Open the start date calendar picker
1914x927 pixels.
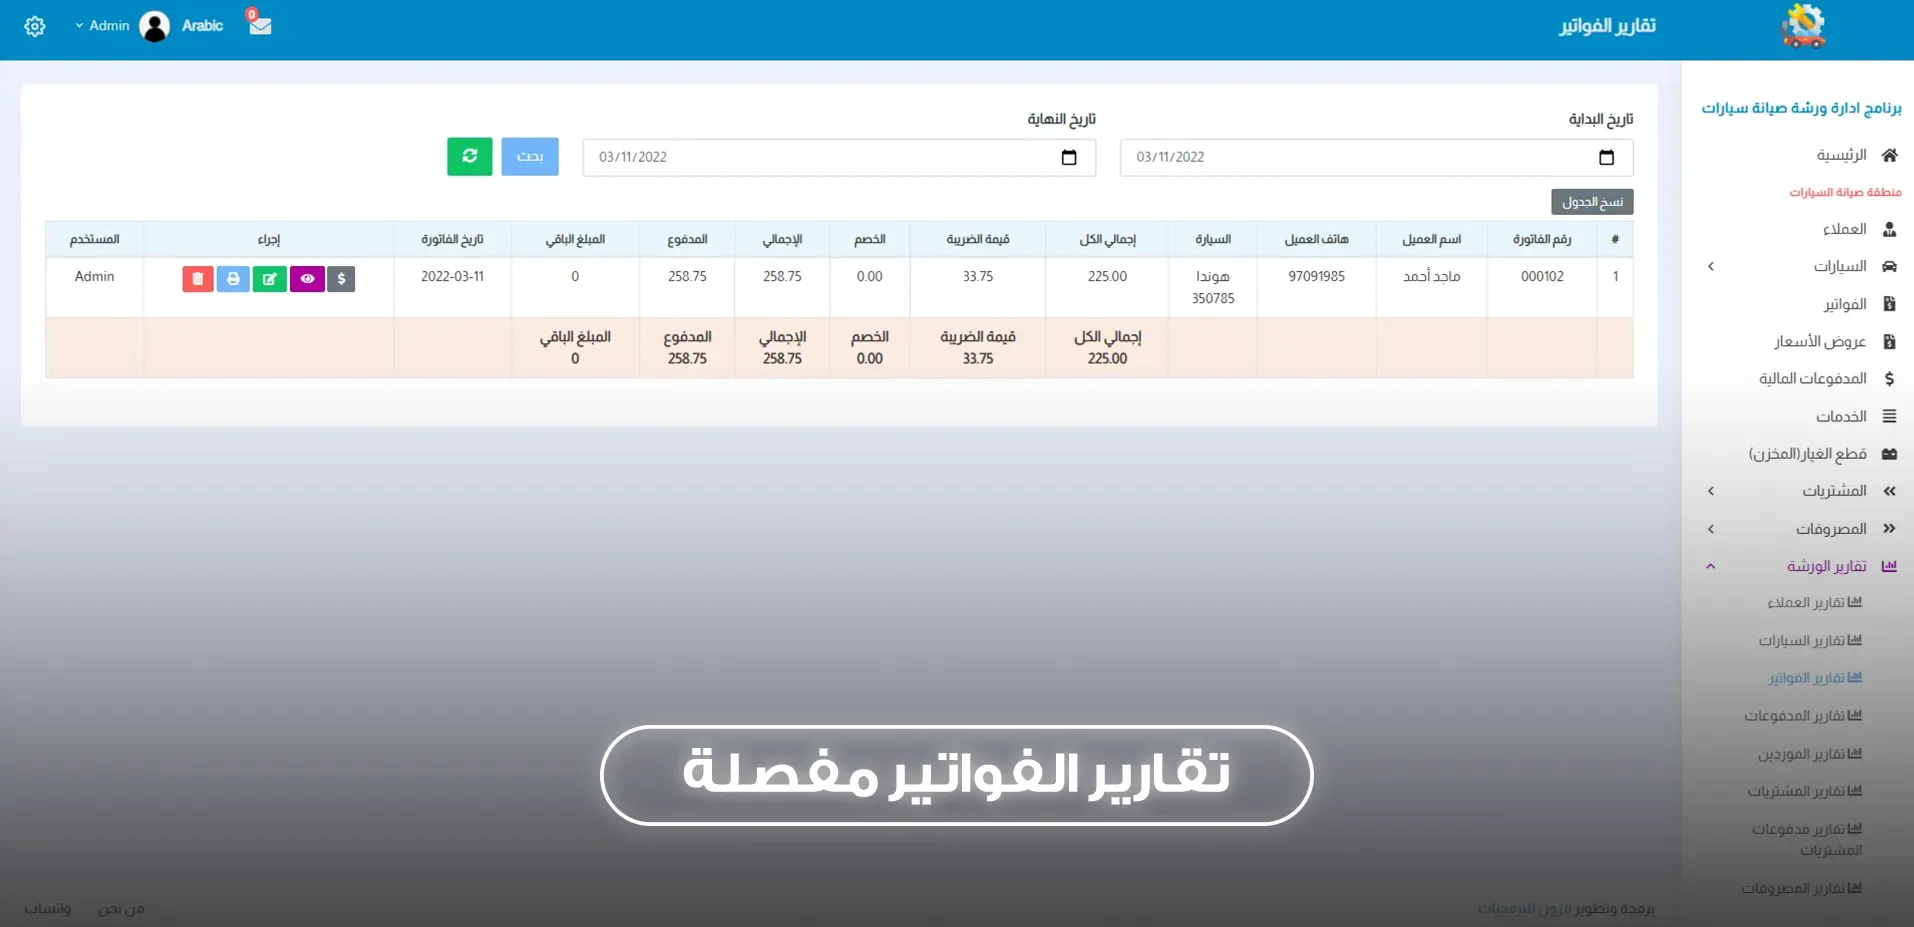(x=1606, y=157)
